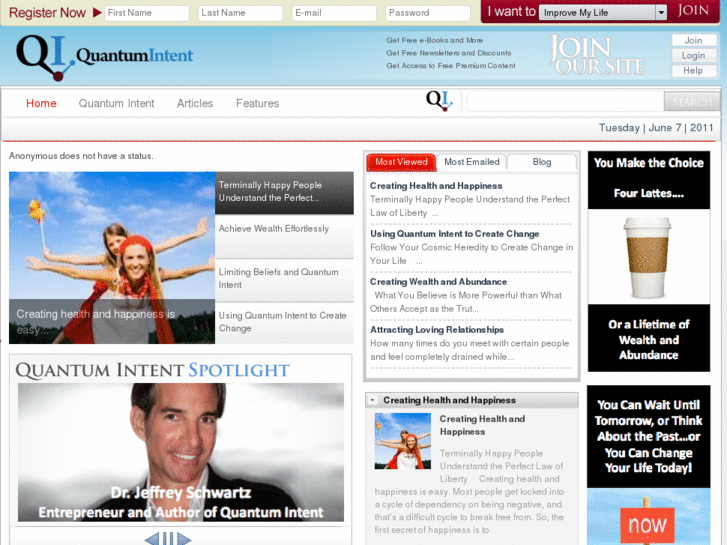Image resolution: width=727 pixels, height=545 pixels.
Task: Switch to the Most Emailed tab
Action: (x=472, y=162)
